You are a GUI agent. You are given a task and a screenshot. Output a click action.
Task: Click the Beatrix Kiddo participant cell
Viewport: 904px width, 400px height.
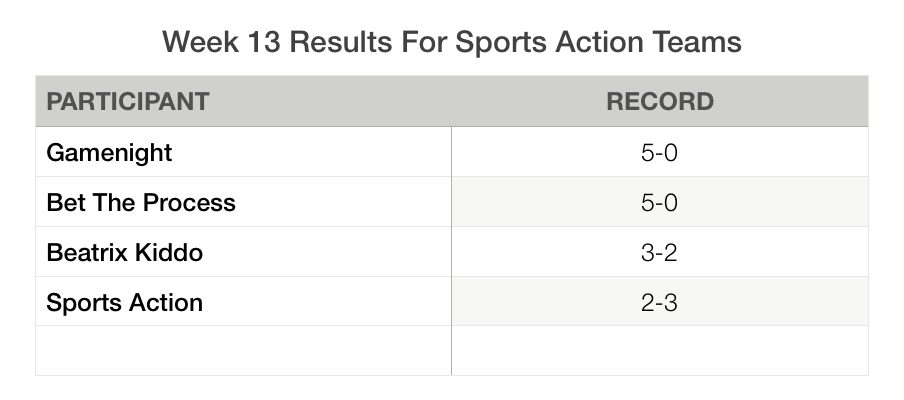[124, 253]
